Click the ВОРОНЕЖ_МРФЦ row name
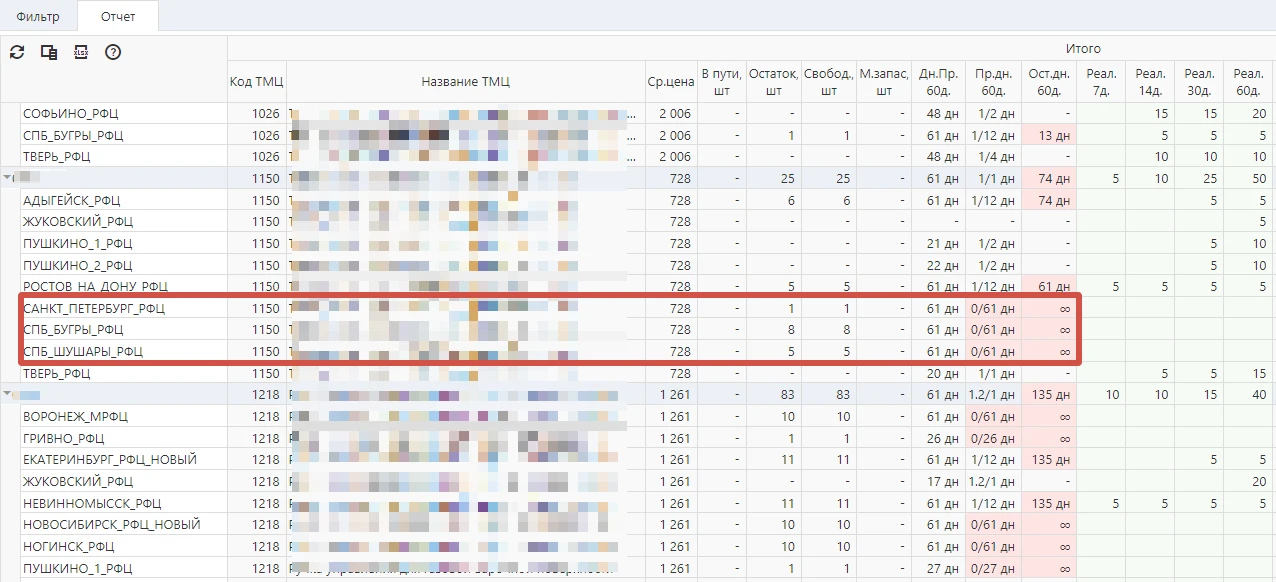 click(x=76, y=417)
